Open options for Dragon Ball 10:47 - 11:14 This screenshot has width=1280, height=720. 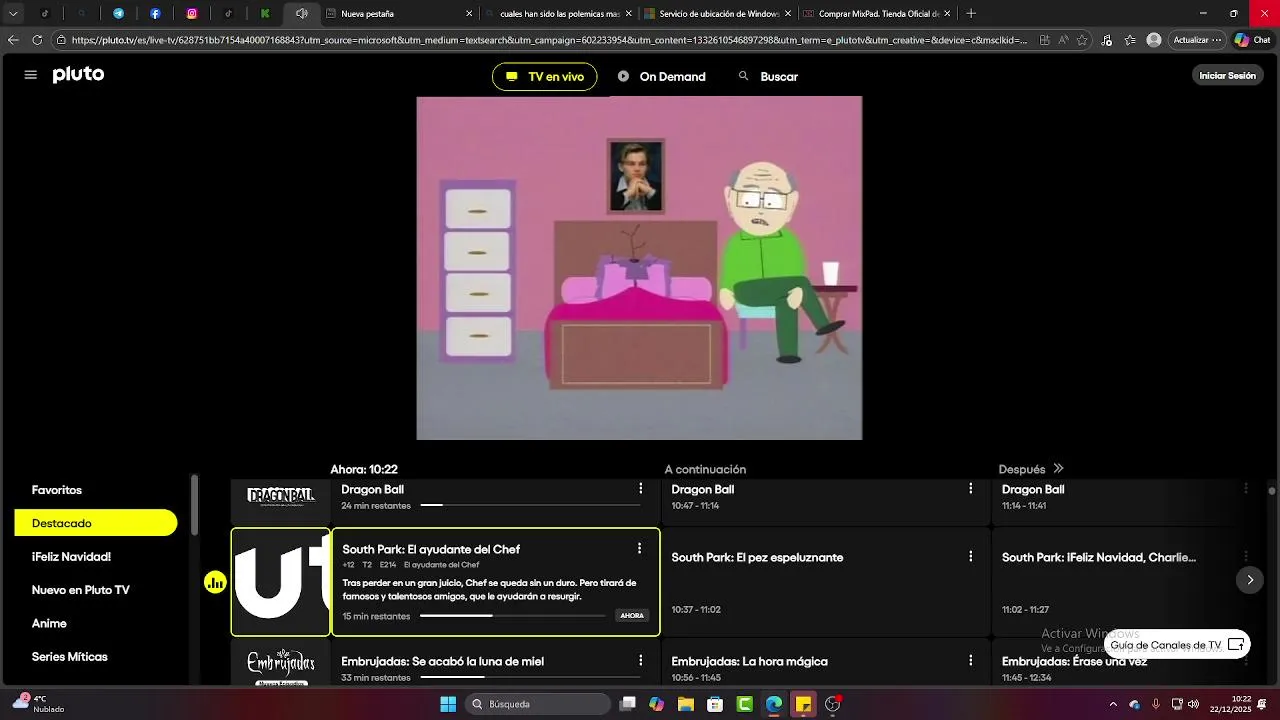pyautogui.click(x=970, y=489)
